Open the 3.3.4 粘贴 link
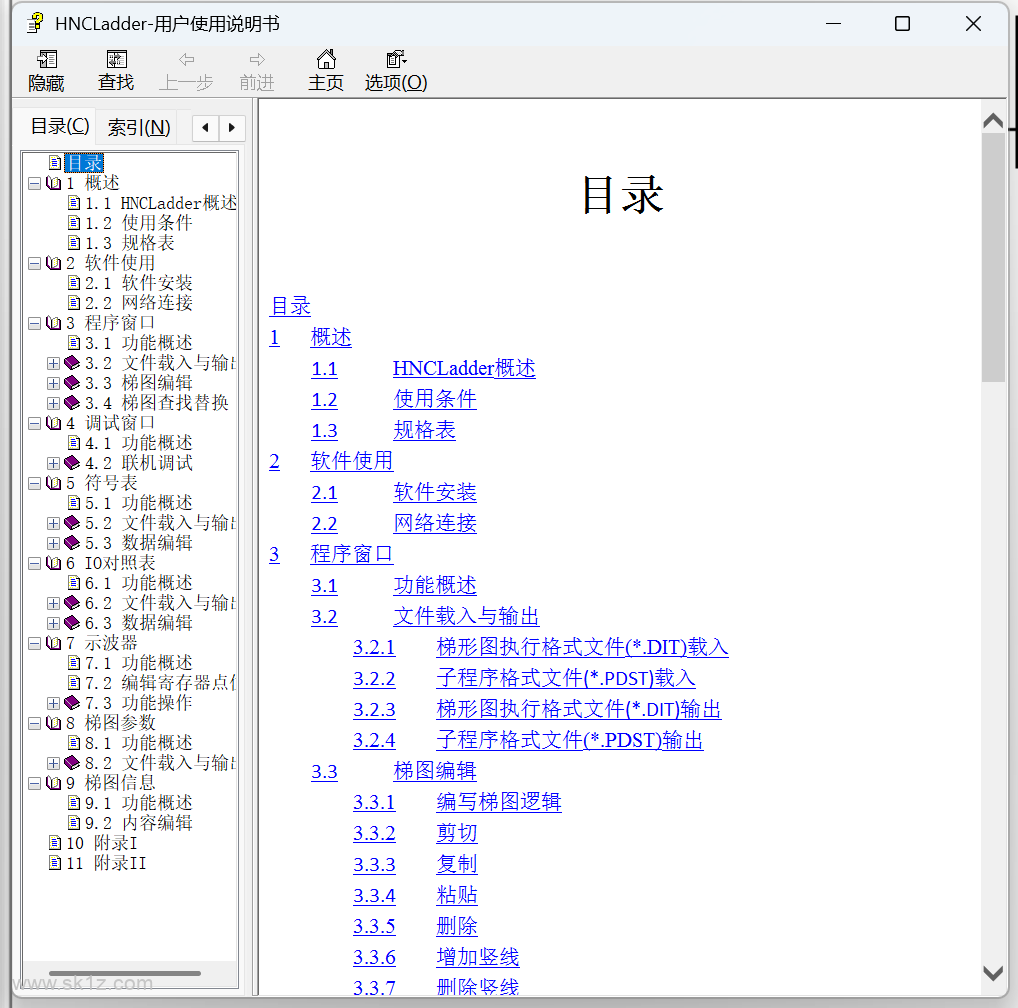 coord(457,895)
